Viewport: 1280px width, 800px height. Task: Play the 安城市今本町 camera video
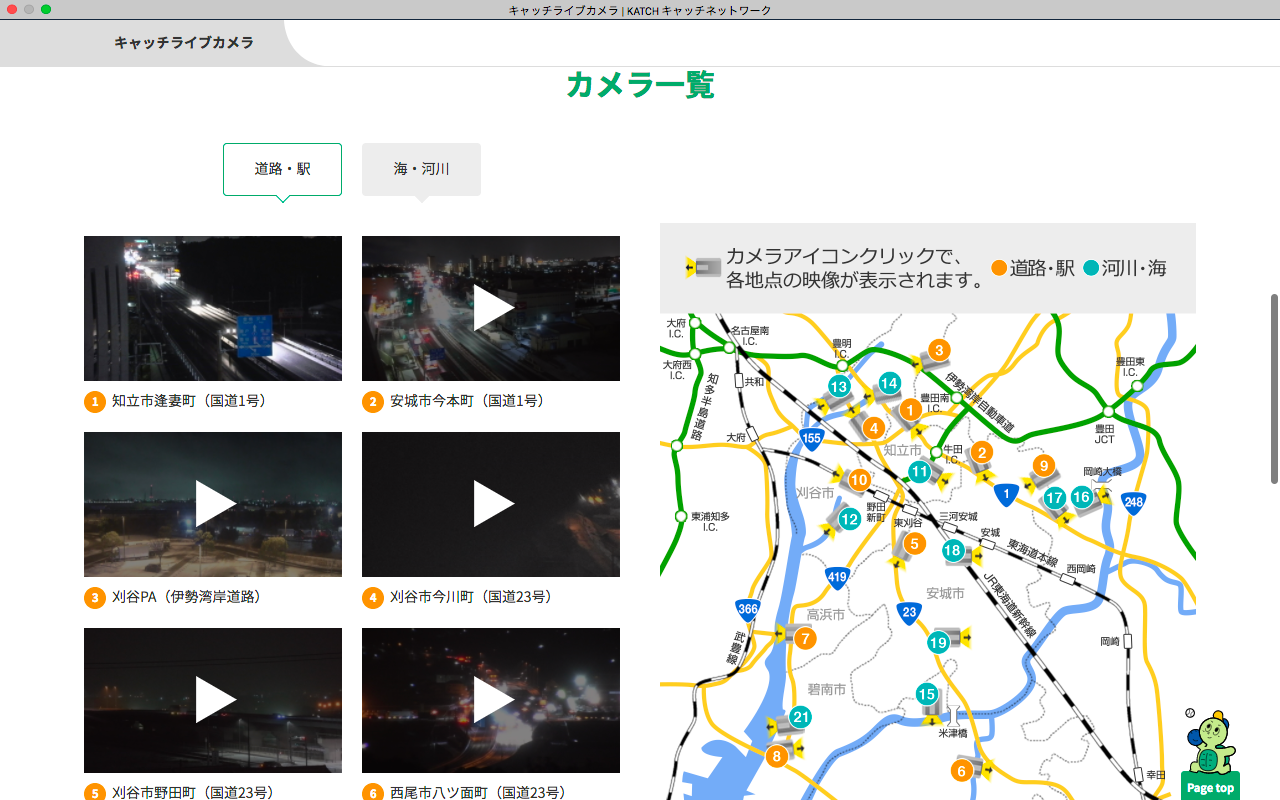click(491, 308)
